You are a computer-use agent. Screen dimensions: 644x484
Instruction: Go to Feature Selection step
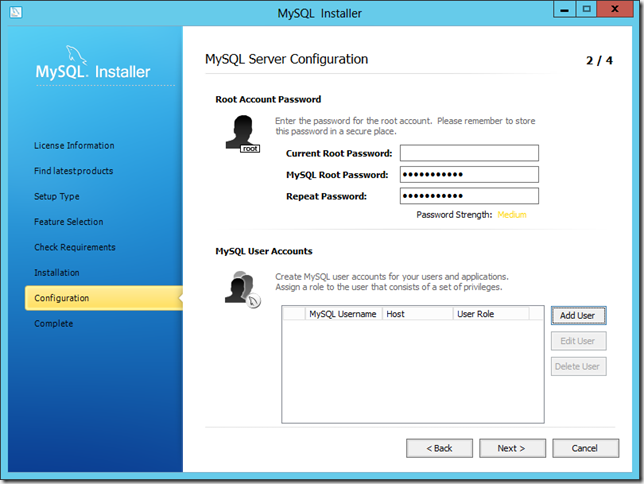tap(68, 222)
